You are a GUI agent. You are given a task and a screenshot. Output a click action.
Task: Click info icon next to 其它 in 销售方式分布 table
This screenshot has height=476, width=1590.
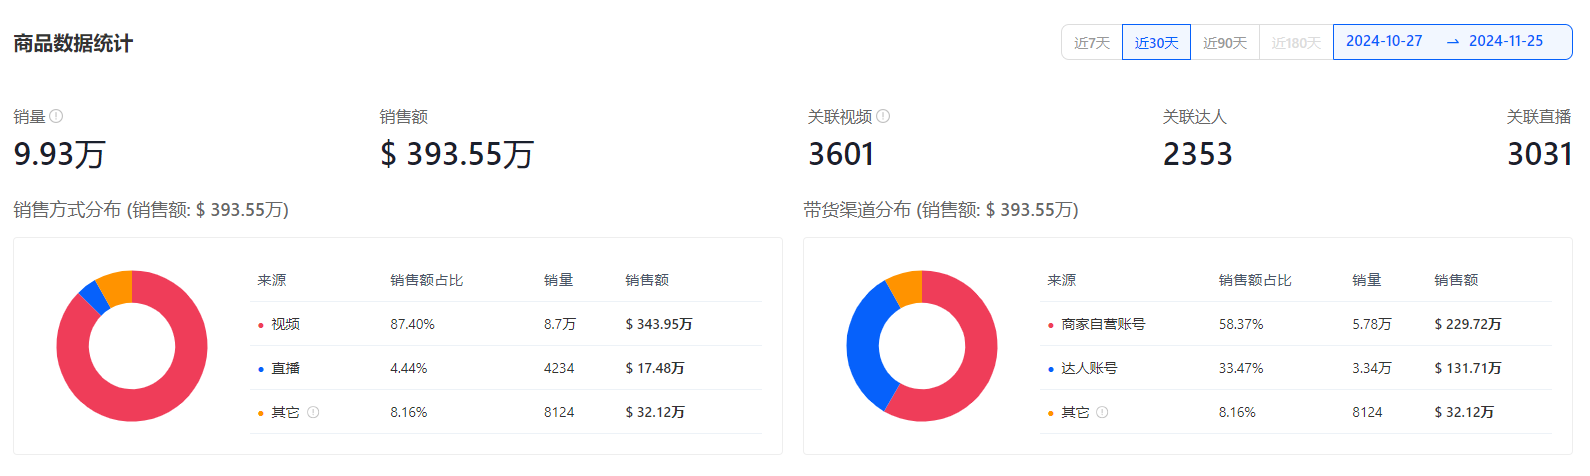(313, 412)
